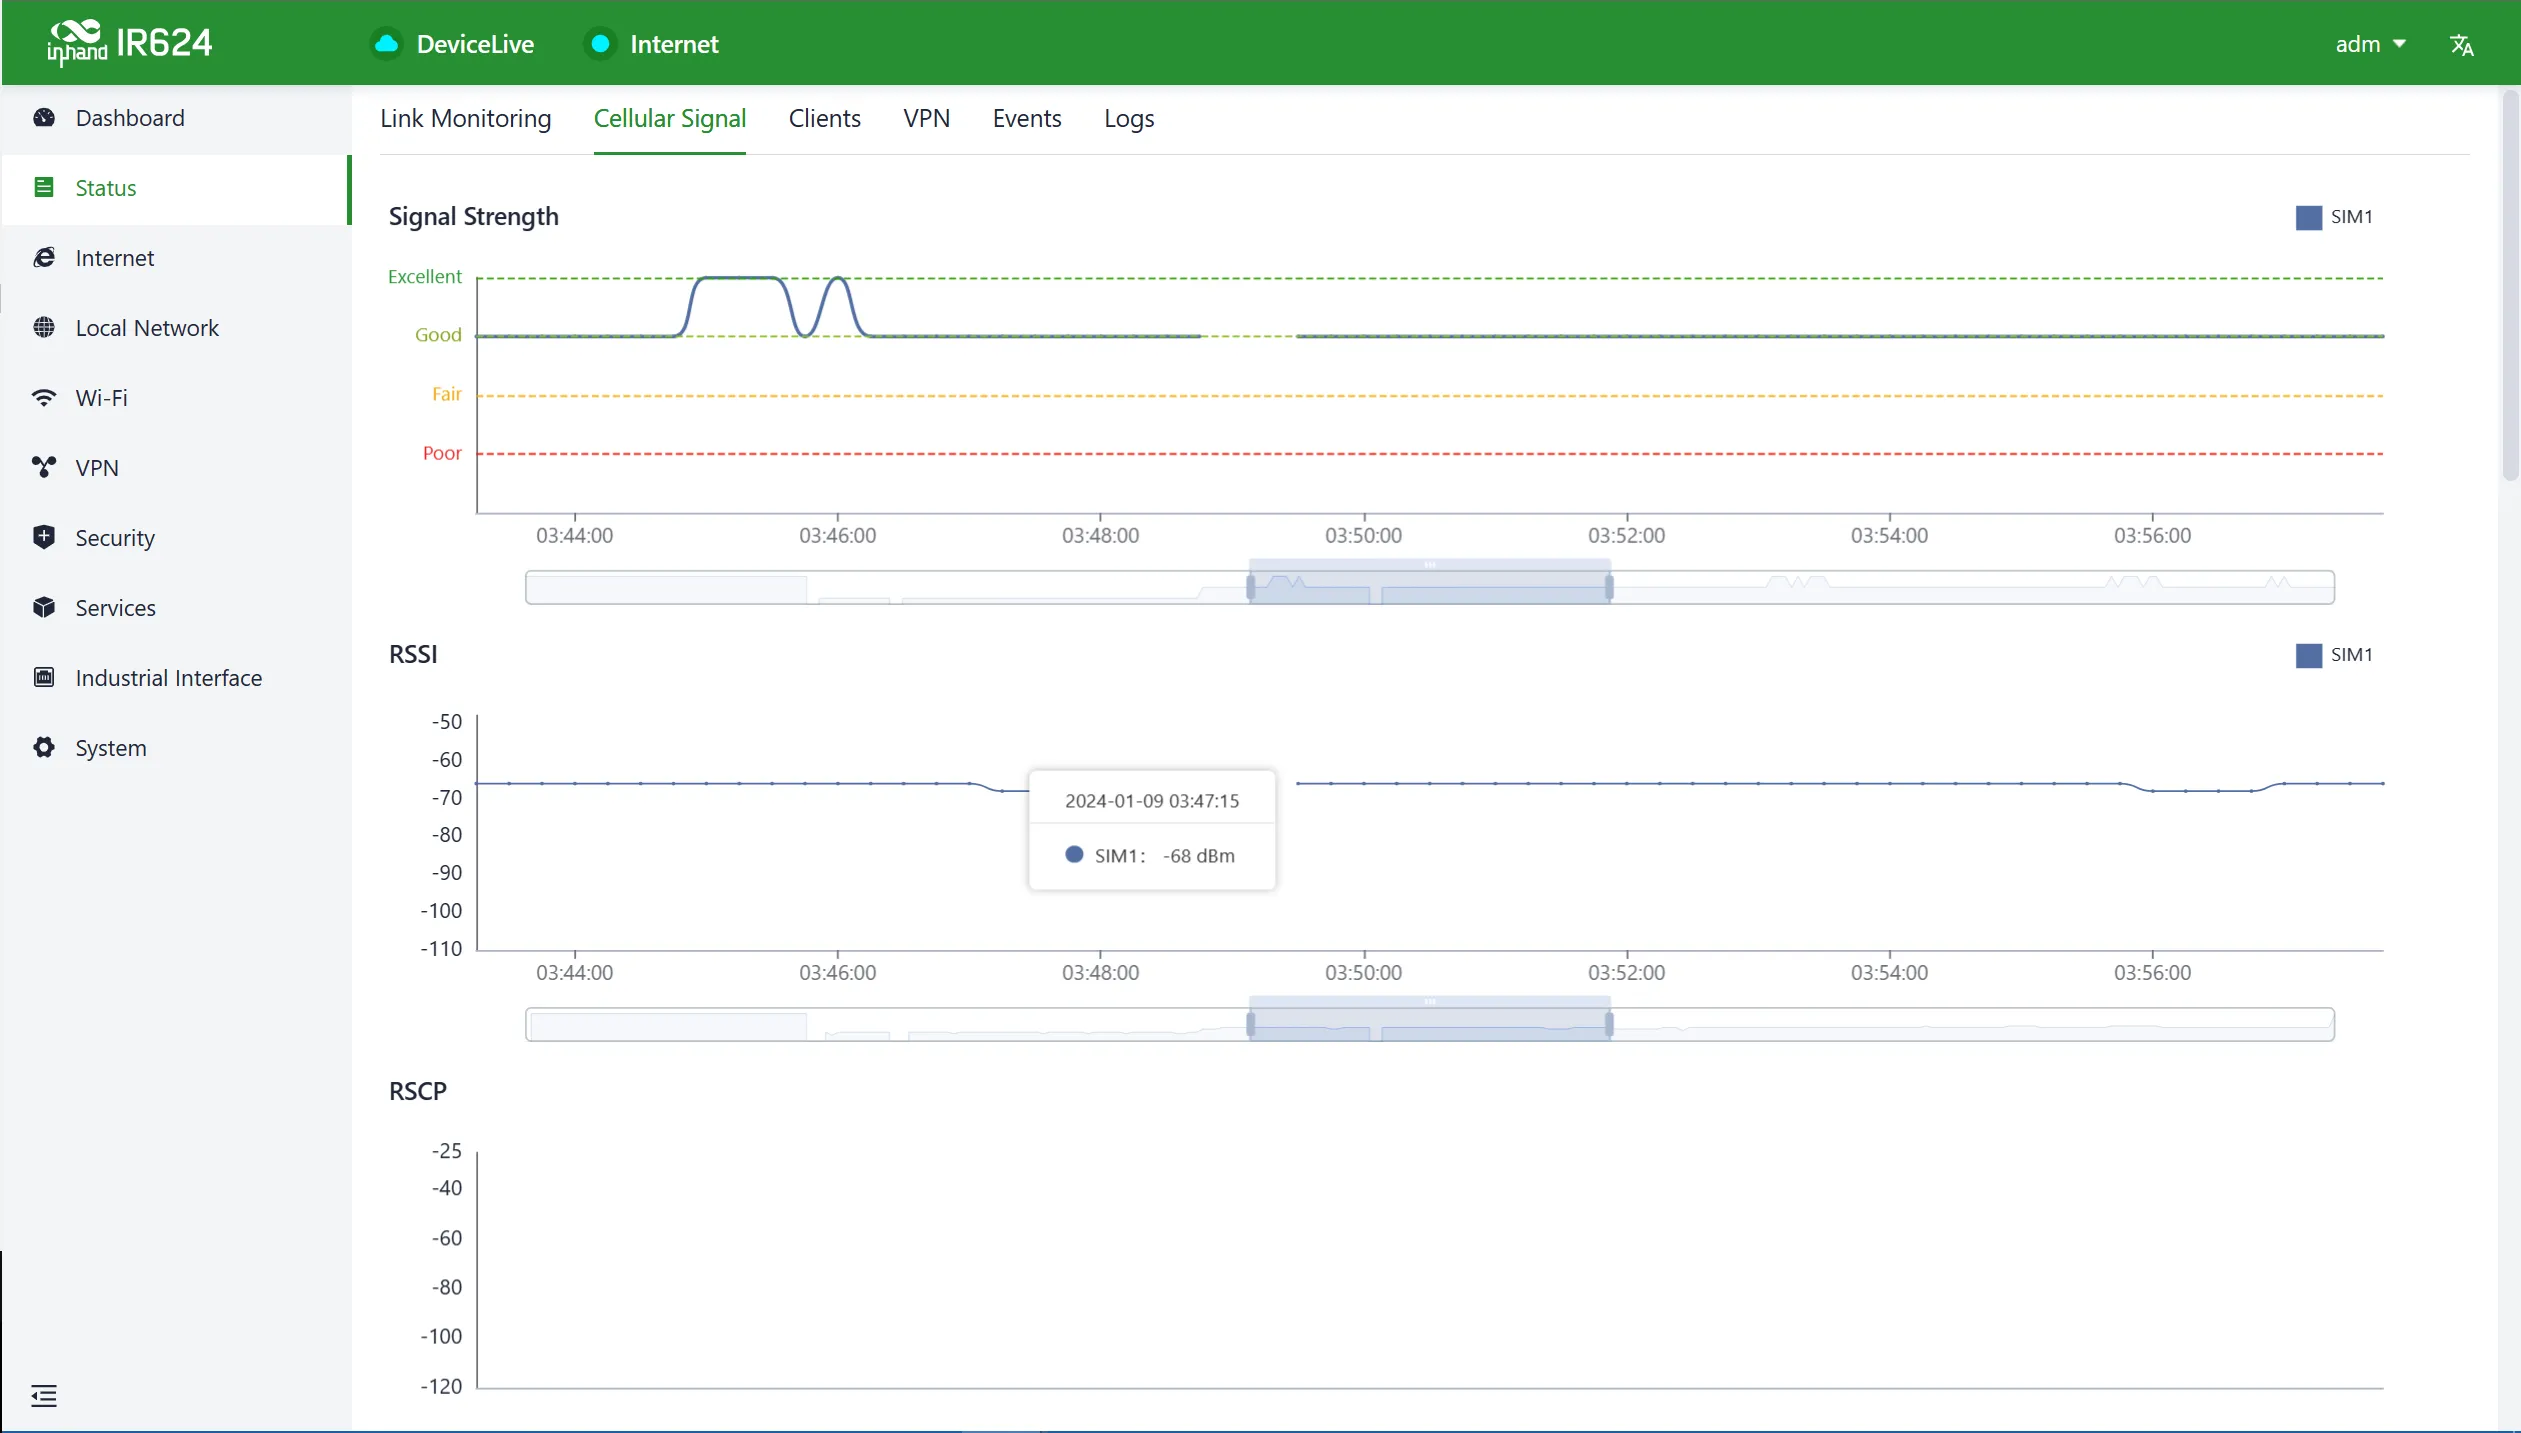Open the Clients tab

(x=825, y=119)
